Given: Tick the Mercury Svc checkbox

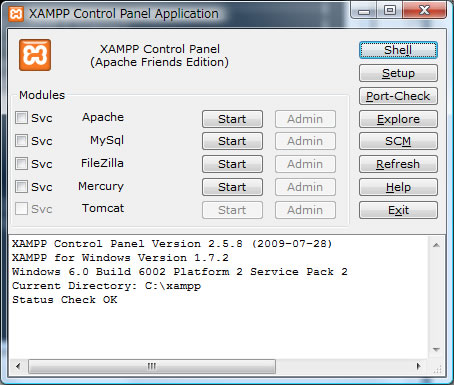Looking at the screenshot, I should pos(21,186).
